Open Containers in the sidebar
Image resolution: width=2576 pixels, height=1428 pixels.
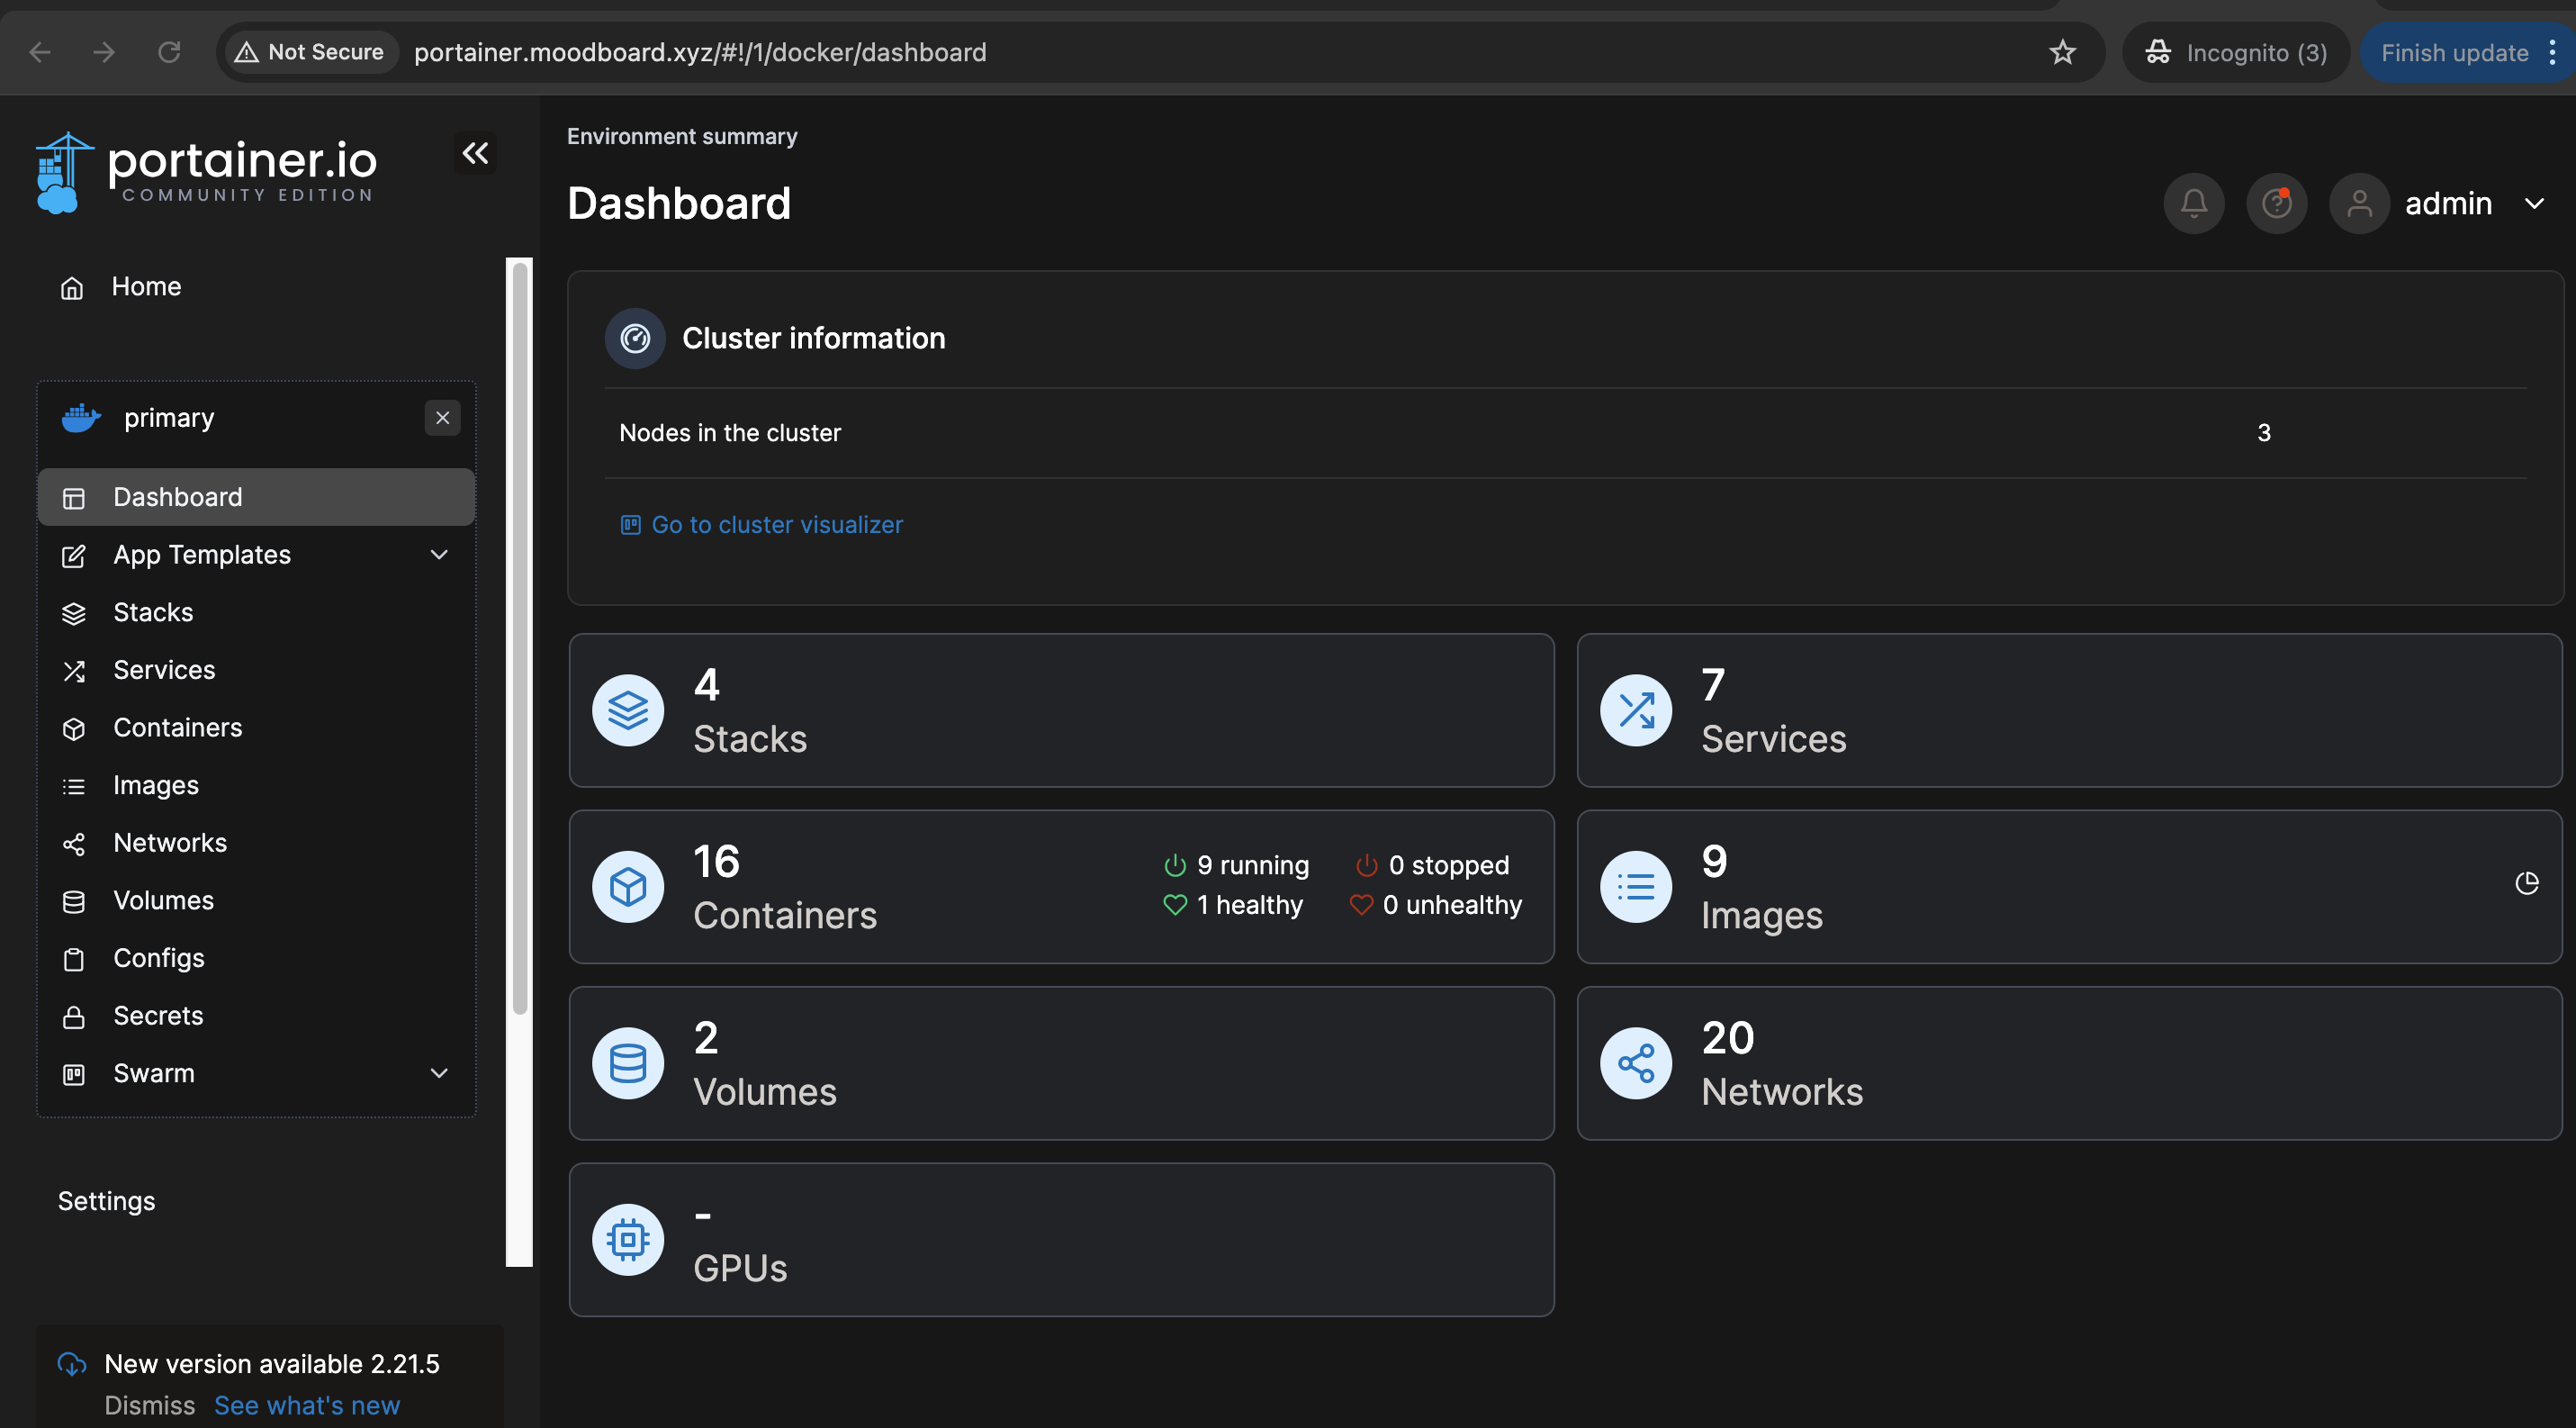coord(177,728)
